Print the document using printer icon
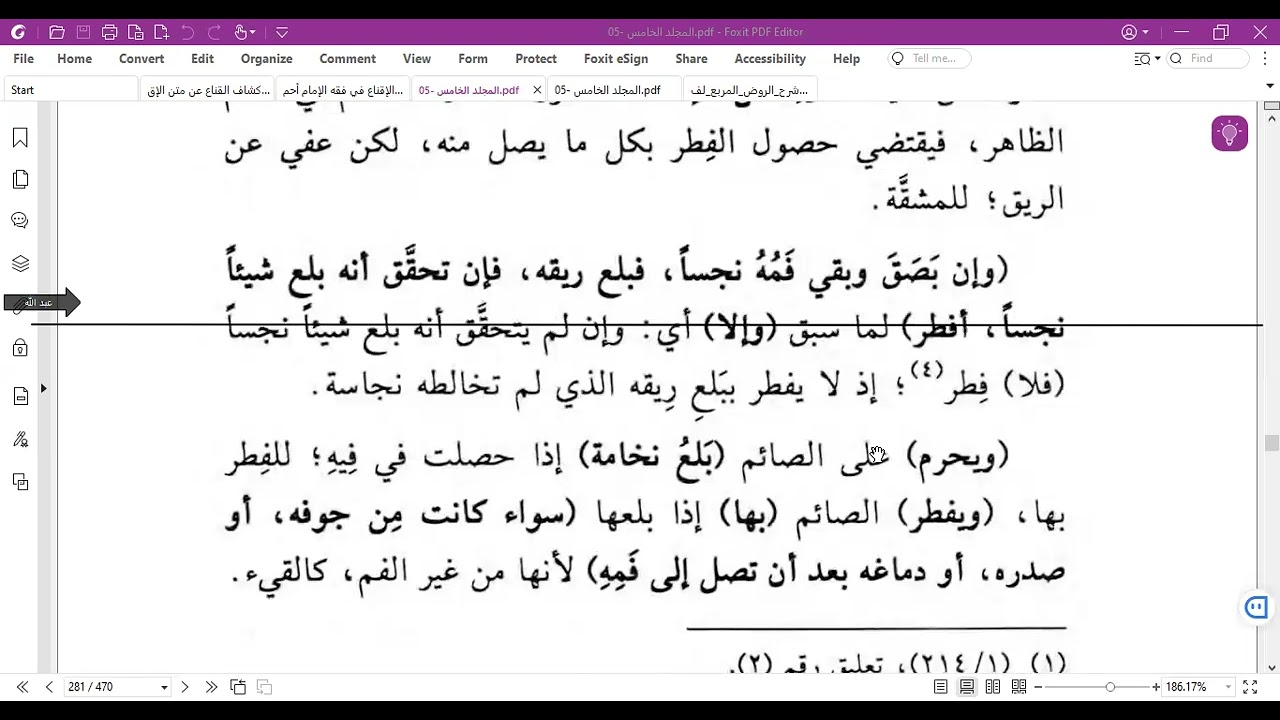 [109, 32]
